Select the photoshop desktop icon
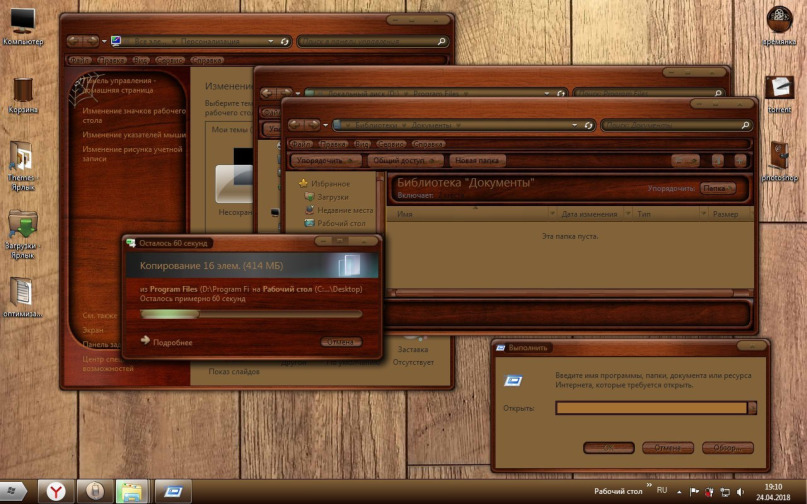Image resolution: width=807 pixels, height=504 pixels. [x=779, y=161]
